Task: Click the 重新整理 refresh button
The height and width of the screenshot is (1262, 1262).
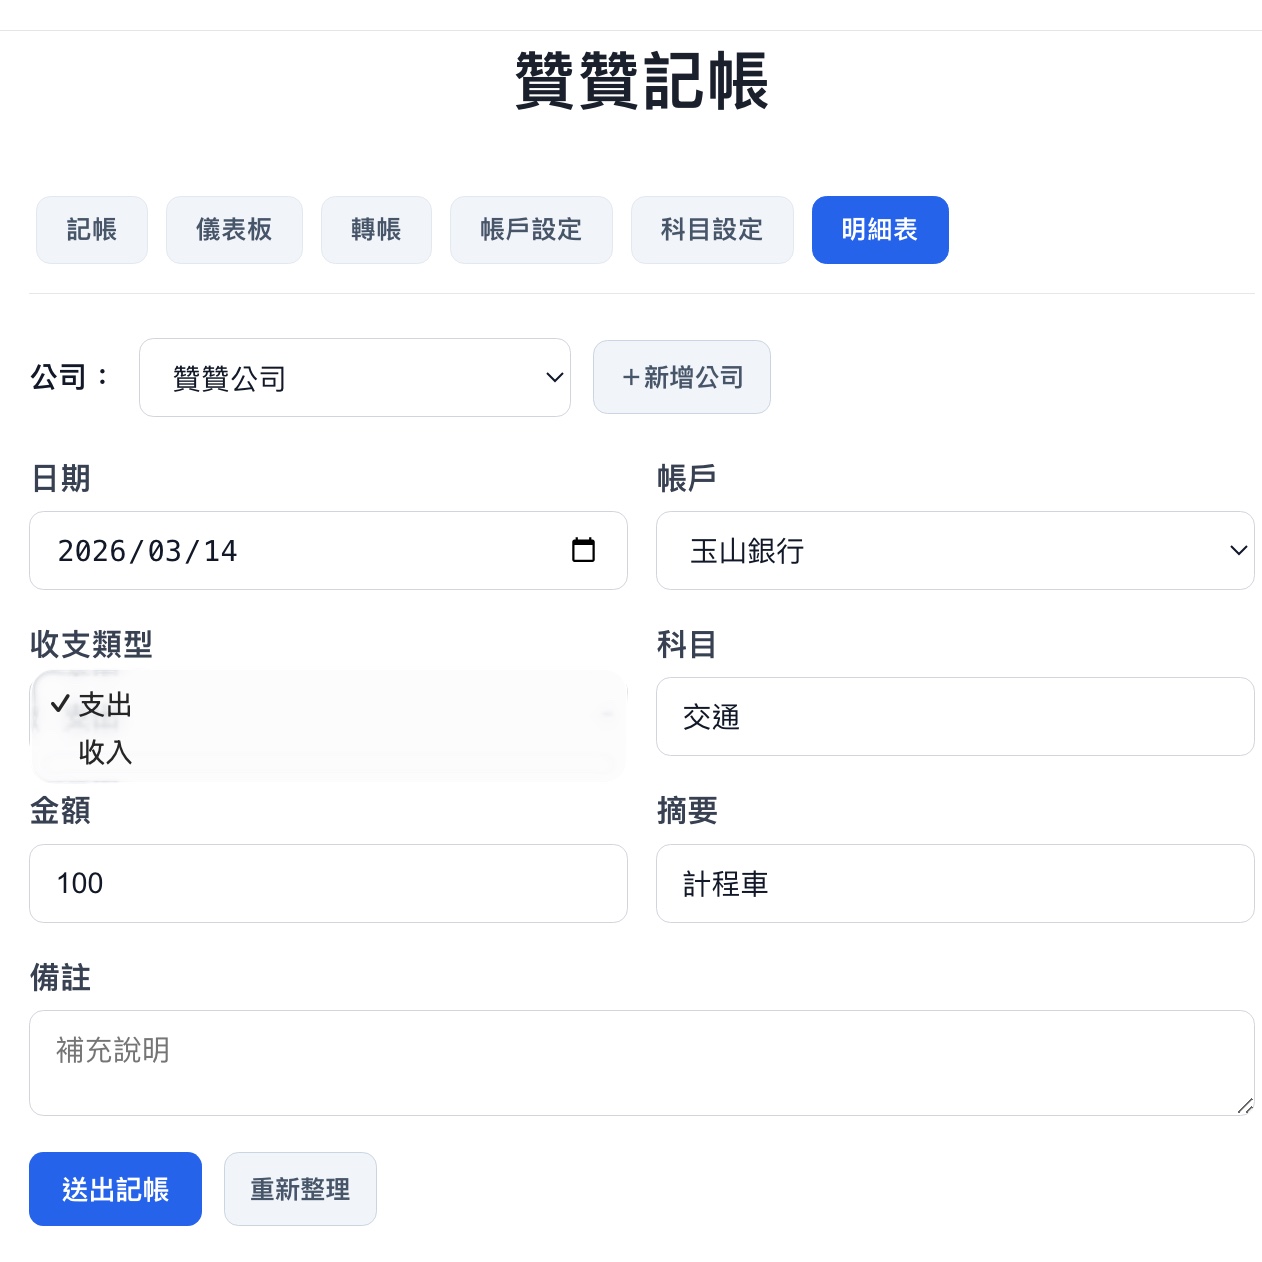Action: [300, 1189]
